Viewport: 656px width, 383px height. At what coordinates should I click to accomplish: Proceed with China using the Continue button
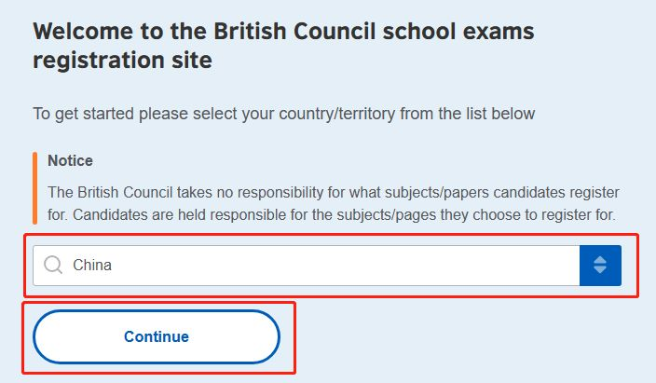pos(156,337)
